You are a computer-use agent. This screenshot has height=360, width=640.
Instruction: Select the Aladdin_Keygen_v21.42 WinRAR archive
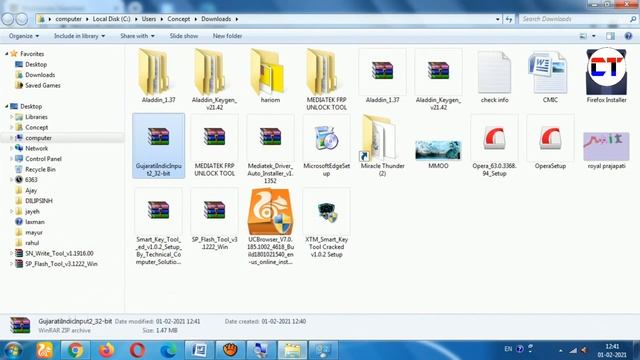pyautogui.click(x=438, y=79)
